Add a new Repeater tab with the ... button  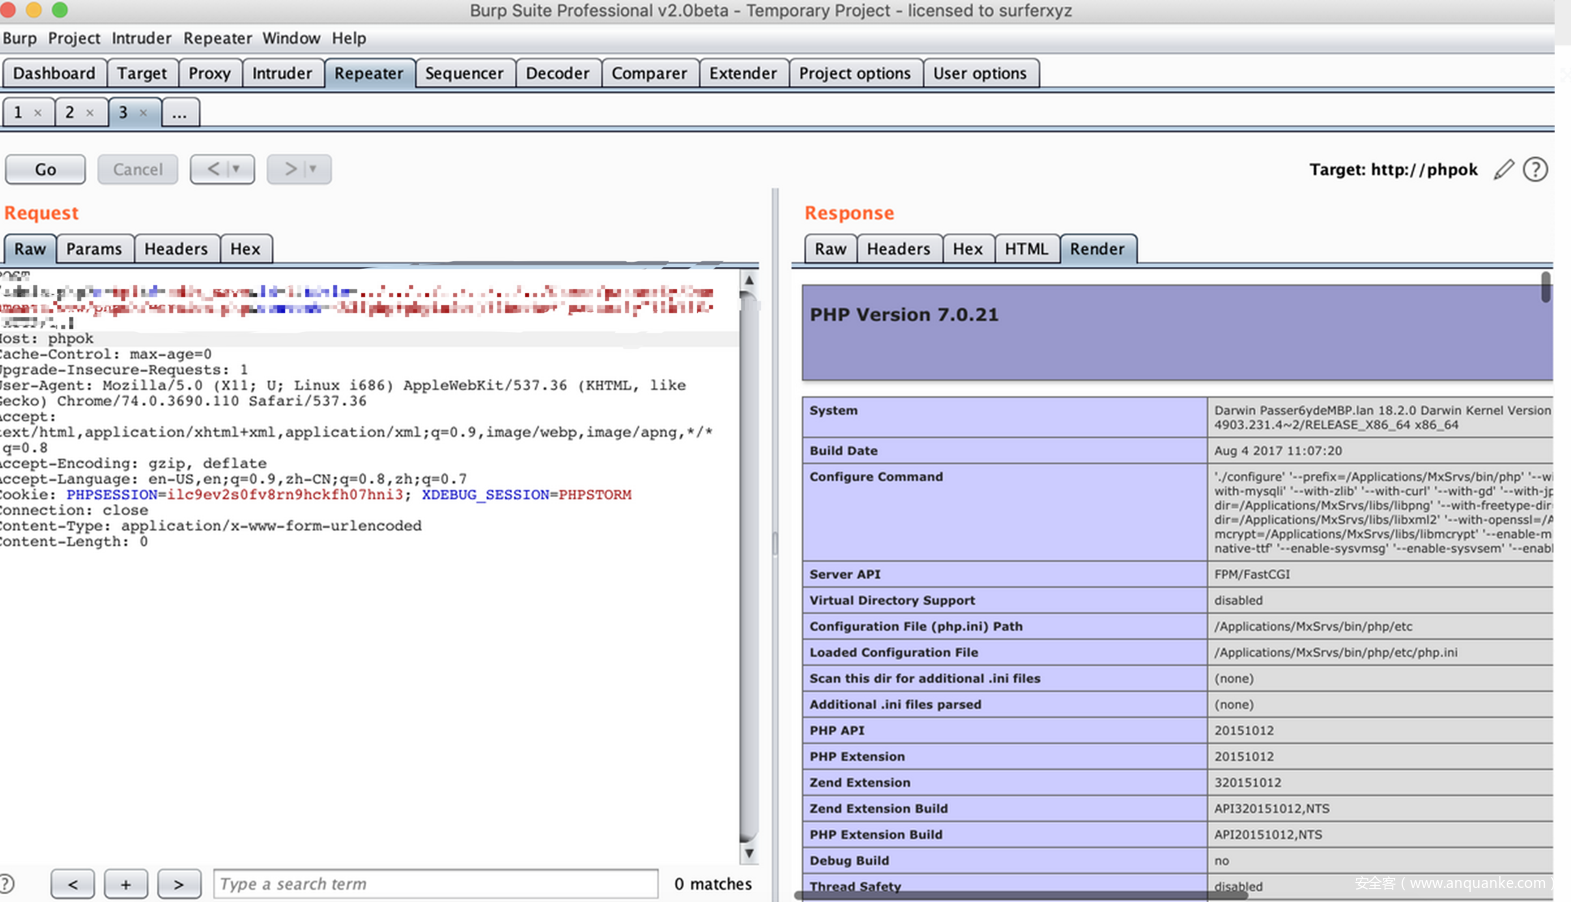[179, 113]
